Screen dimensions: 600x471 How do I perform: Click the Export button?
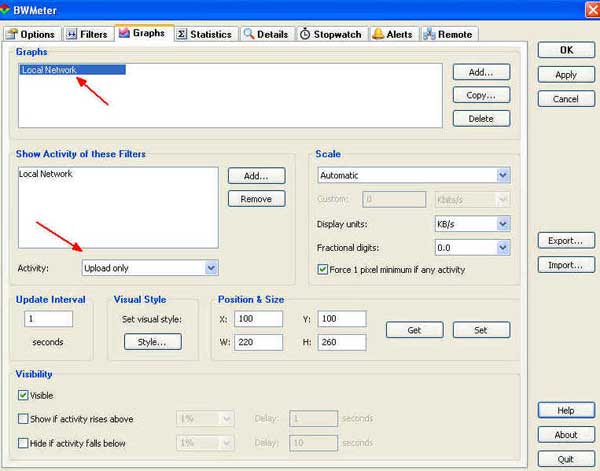tap(566, 240)
